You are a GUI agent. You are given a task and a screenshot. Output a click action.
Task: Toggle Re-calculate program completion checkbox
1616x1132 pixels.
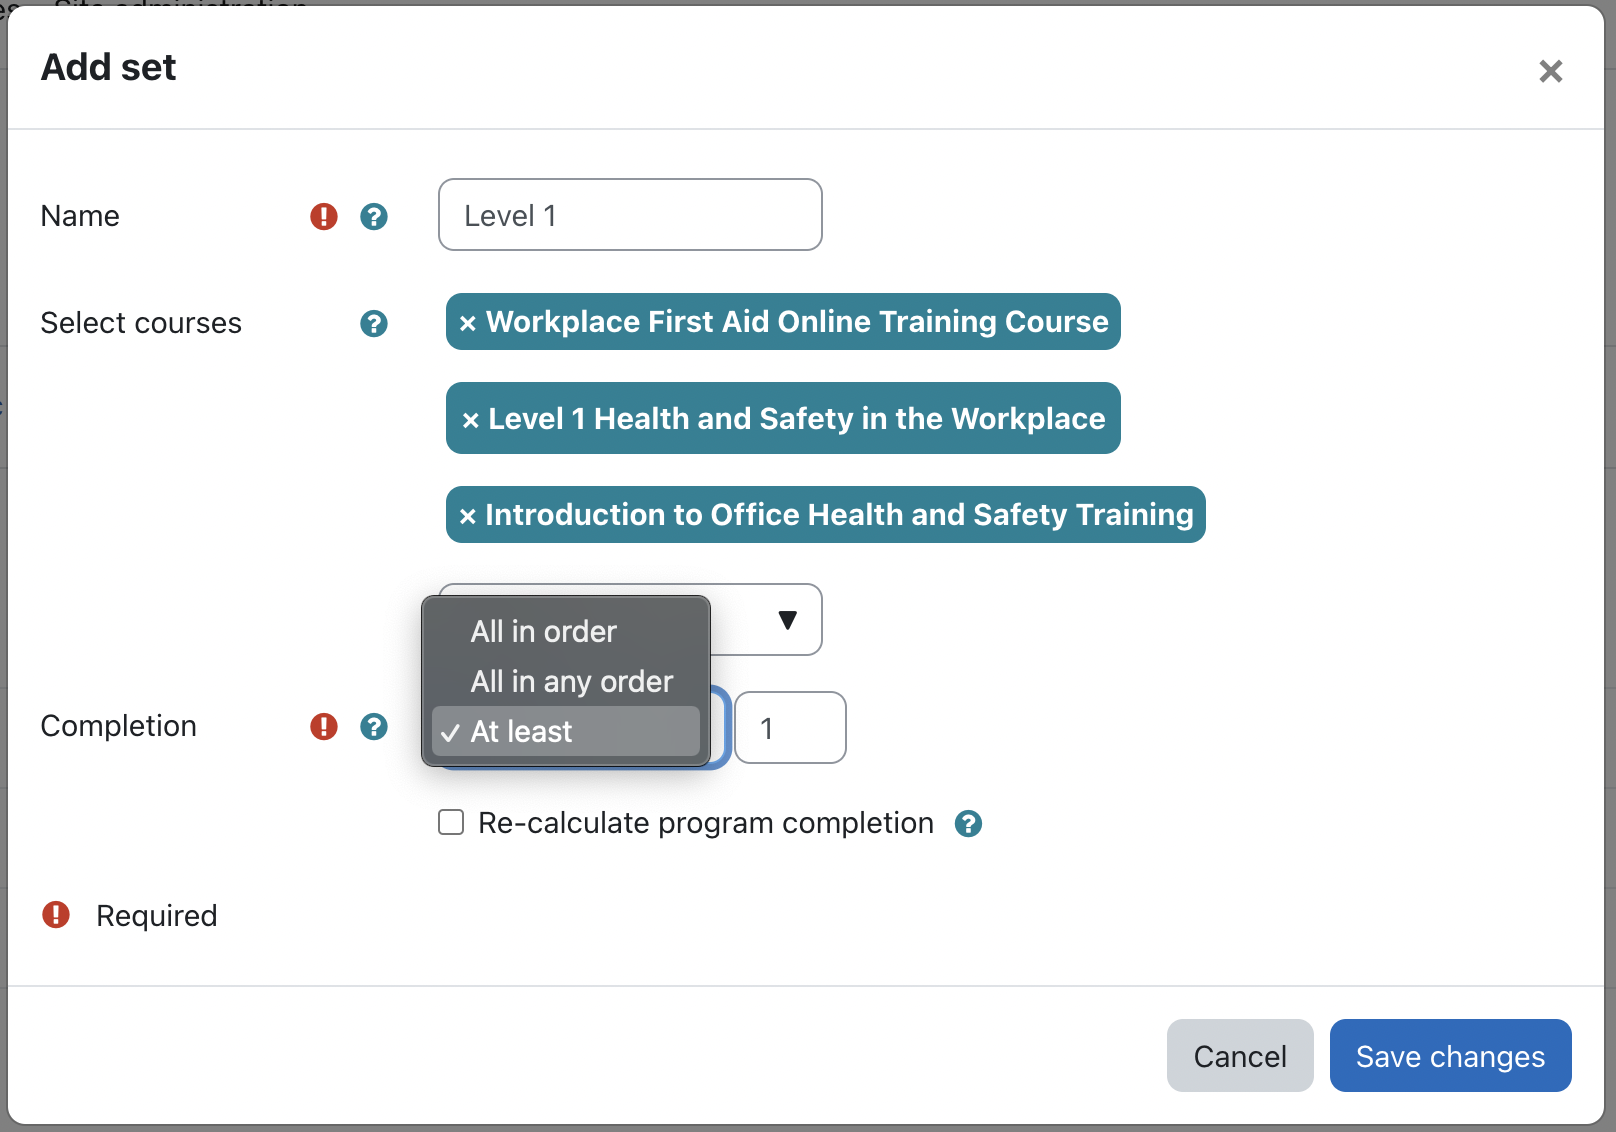451,823
